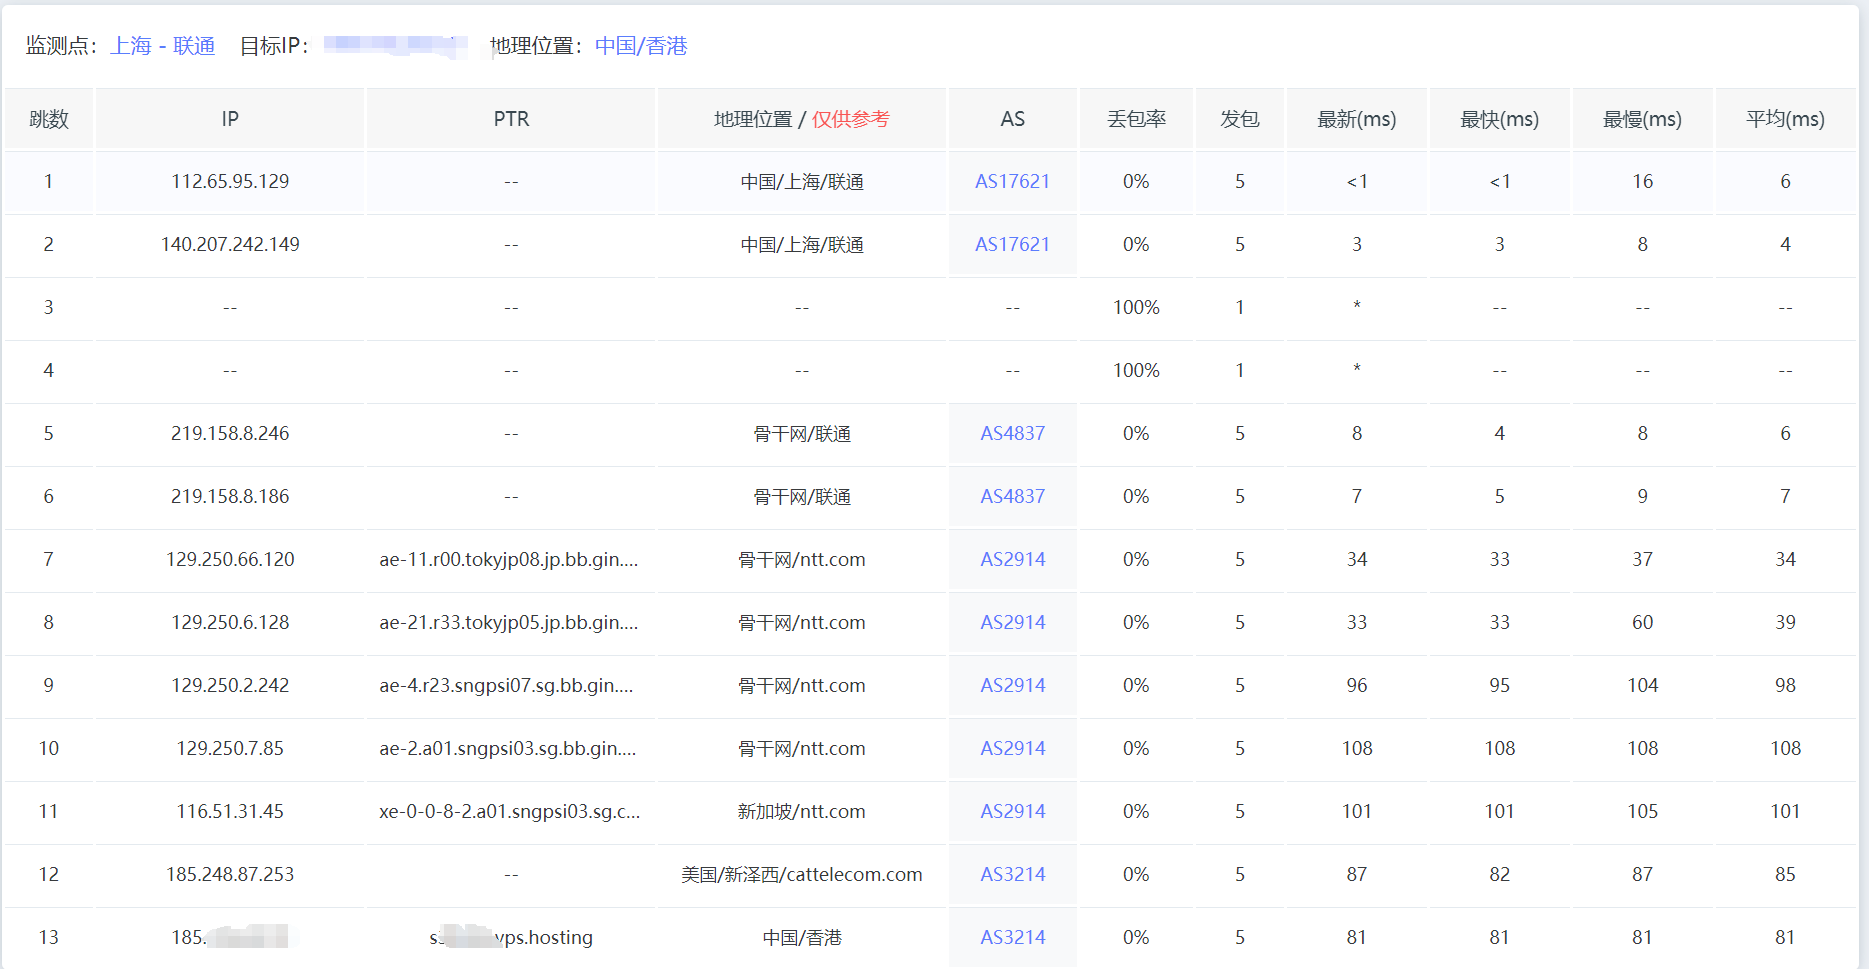Viewport: 1869px width, 969px height.
Task: Select 中国/上海/联通 in hop 1 row
Action: click(x=802, y=181)
